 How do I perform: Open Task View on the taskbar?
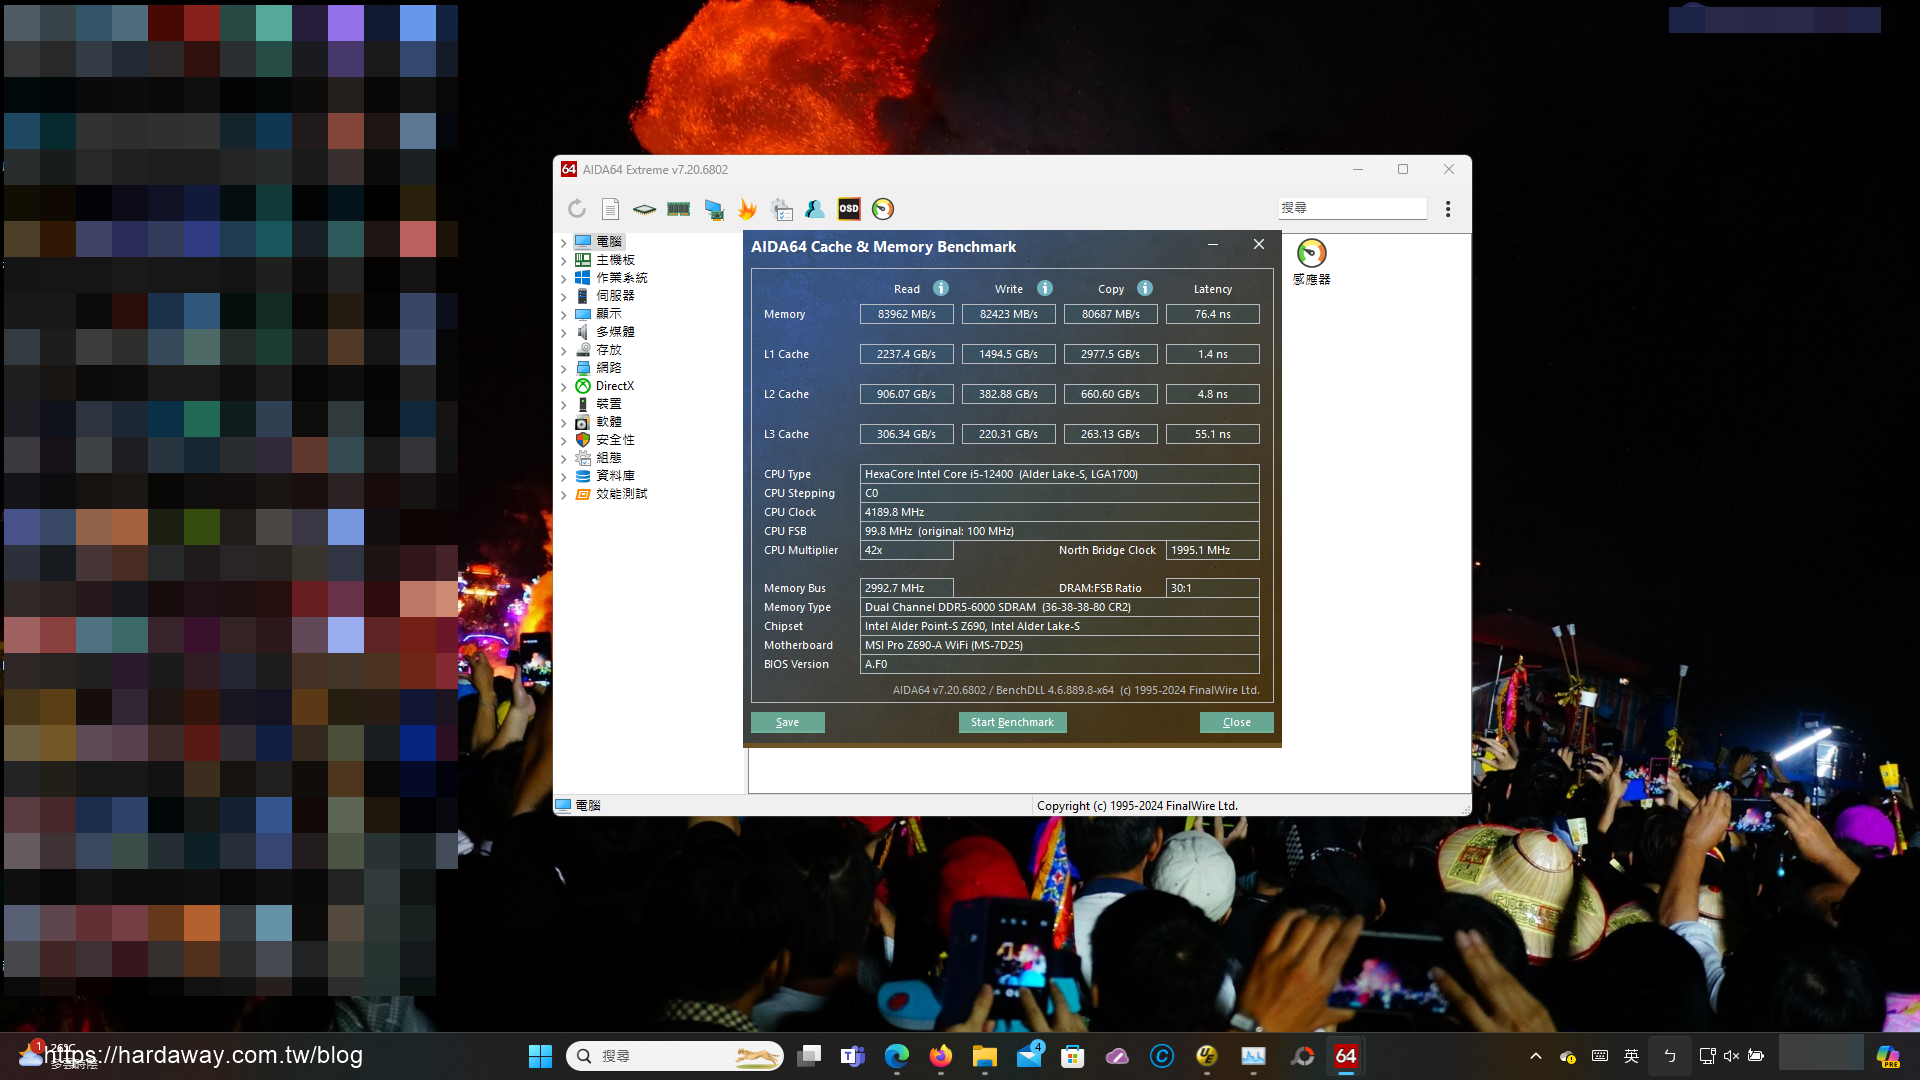click(x=809, y=1056)
